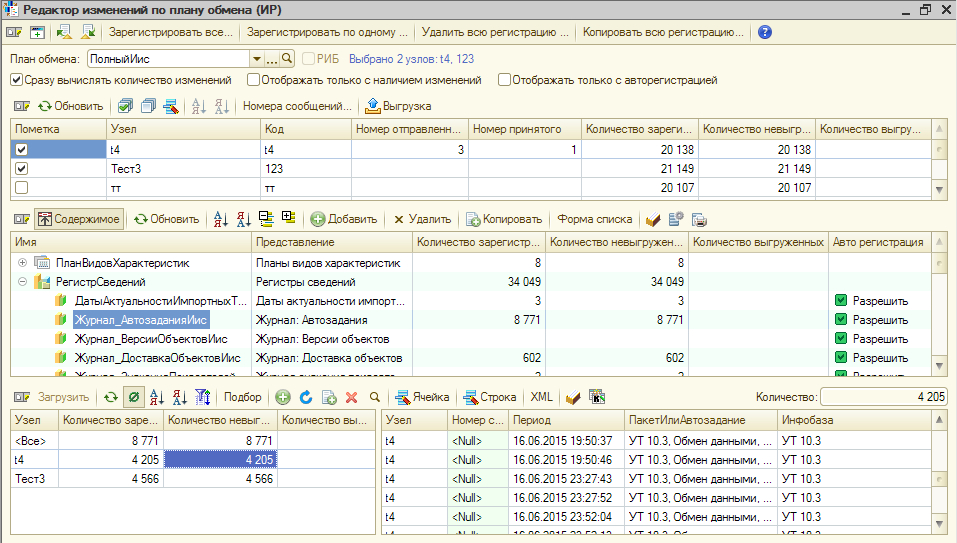Click Удалить всю регистрацию ... command
Screen dimensions: 957x543
point(495,32)
